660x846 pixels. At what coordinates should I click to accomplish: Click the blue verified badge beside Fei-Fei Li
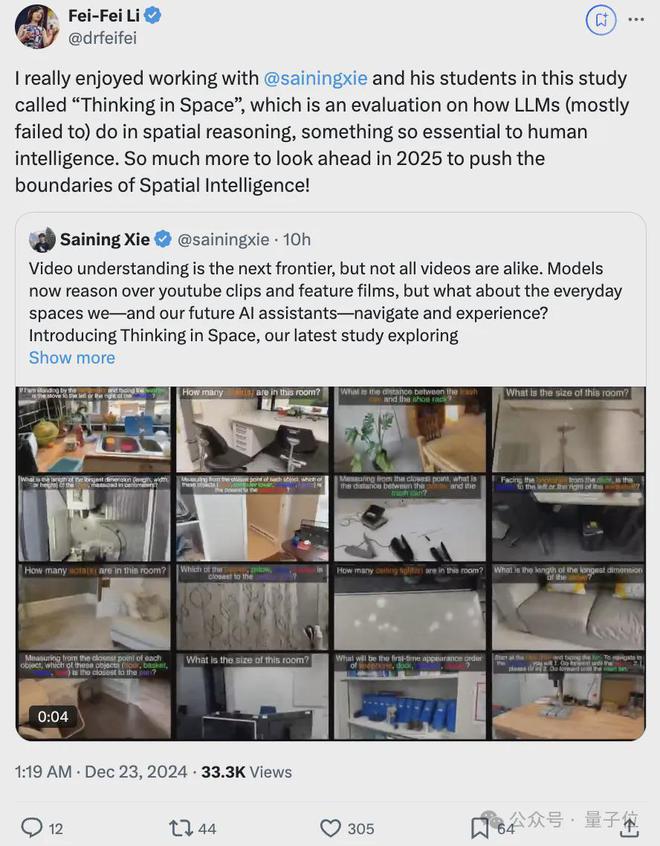tap(153, 16)
